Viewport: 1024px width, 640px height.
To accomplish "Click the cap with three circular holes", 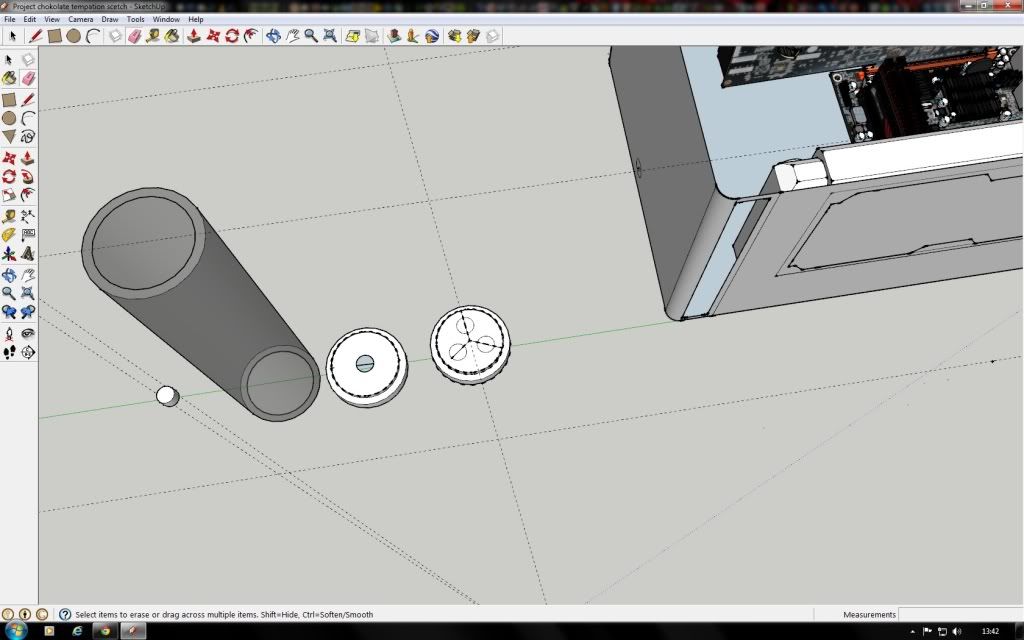I will [470, 344].
